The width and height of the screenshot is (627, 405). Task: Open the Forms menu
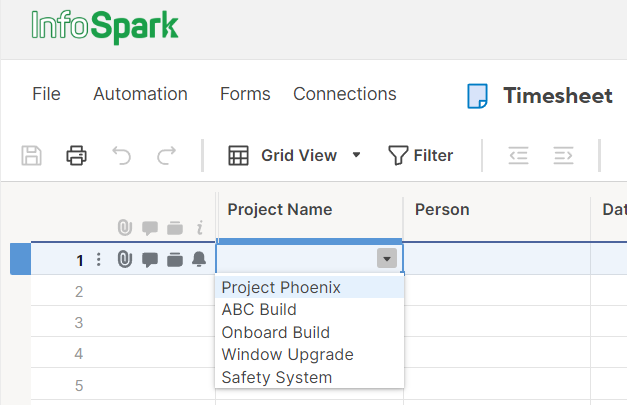click(245, 94)
